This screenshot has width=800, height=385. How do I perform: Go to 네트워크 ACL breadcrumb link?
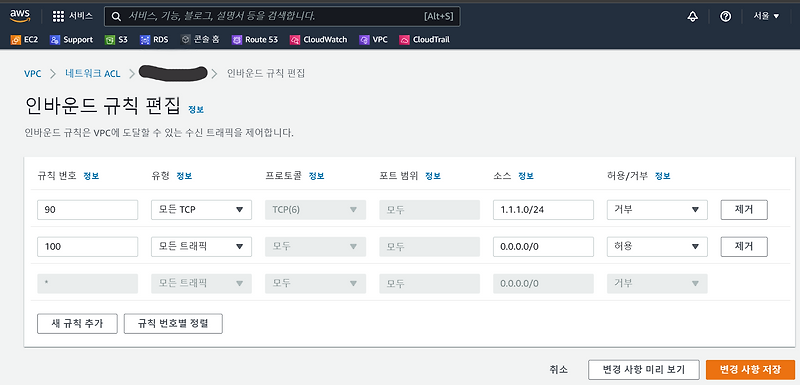point(92,73)
